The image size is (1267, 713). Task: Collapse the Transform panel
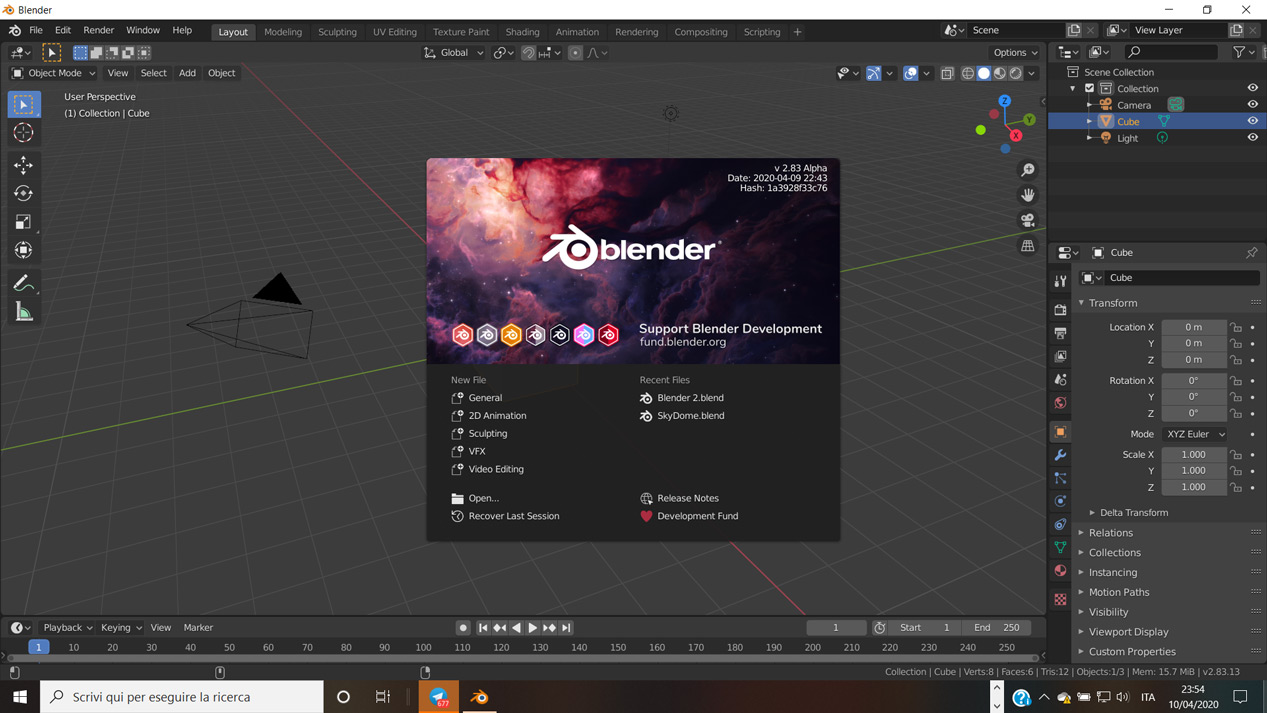[1112, 303]
